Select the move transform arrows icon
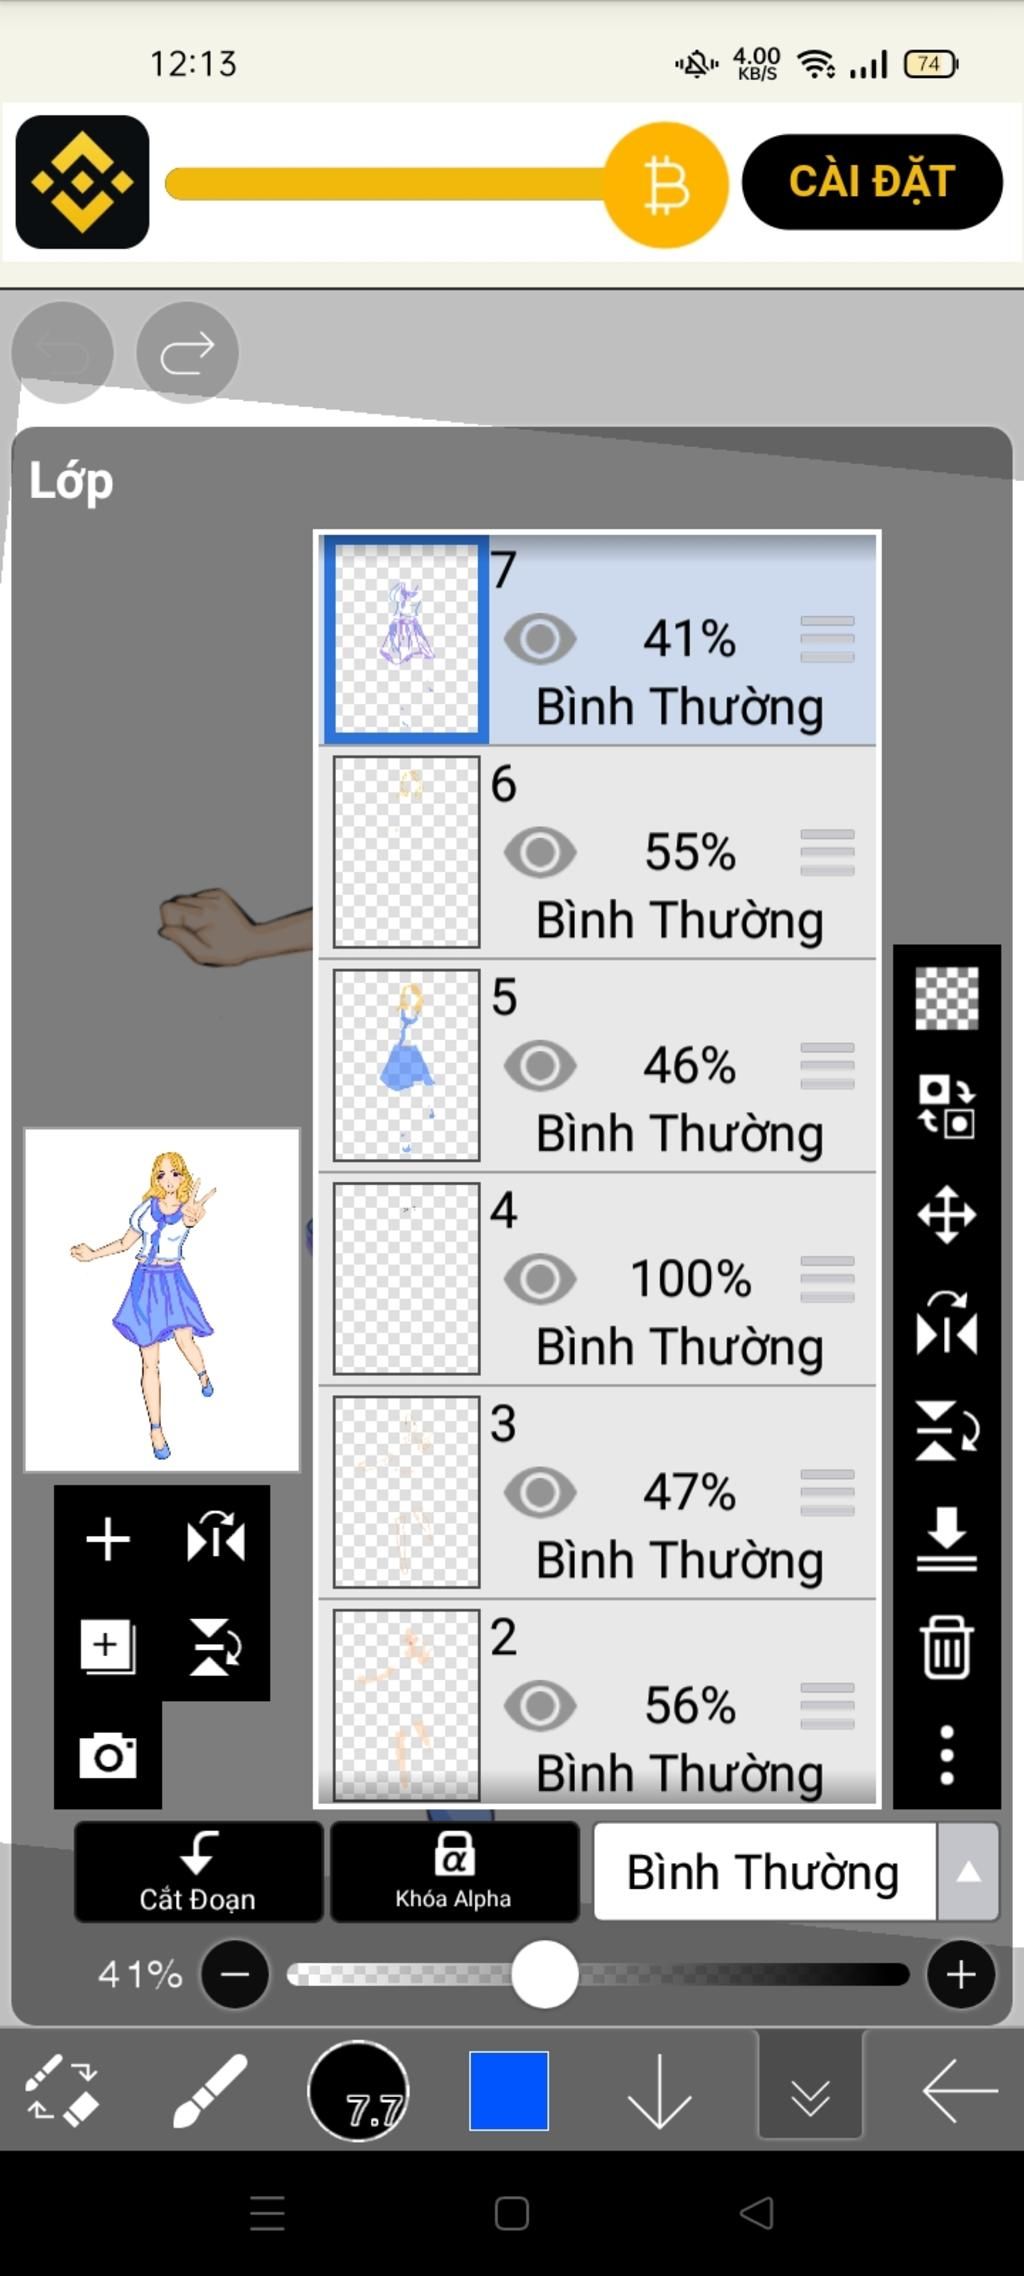This screenshot has height=2276, width=1024. [x=946, y=1215]
